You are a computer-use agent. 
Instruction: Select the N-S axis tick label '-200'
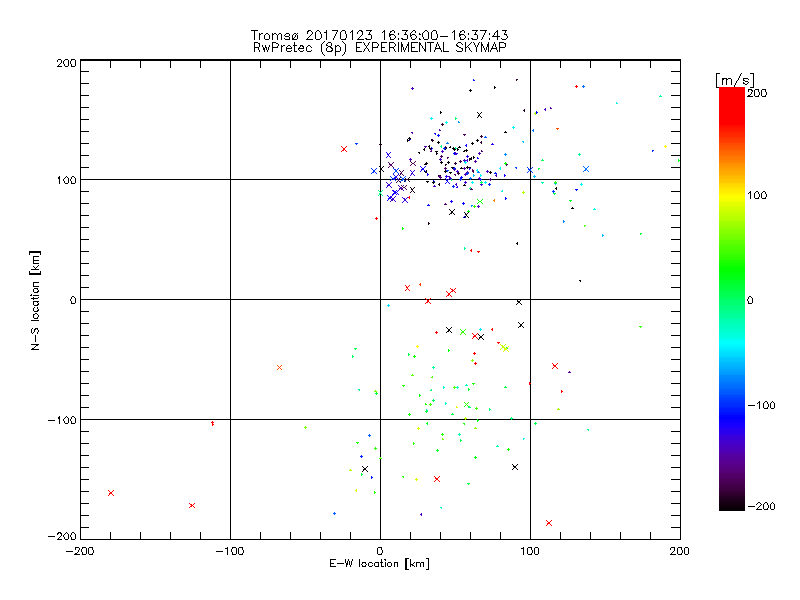click(62, 536)
